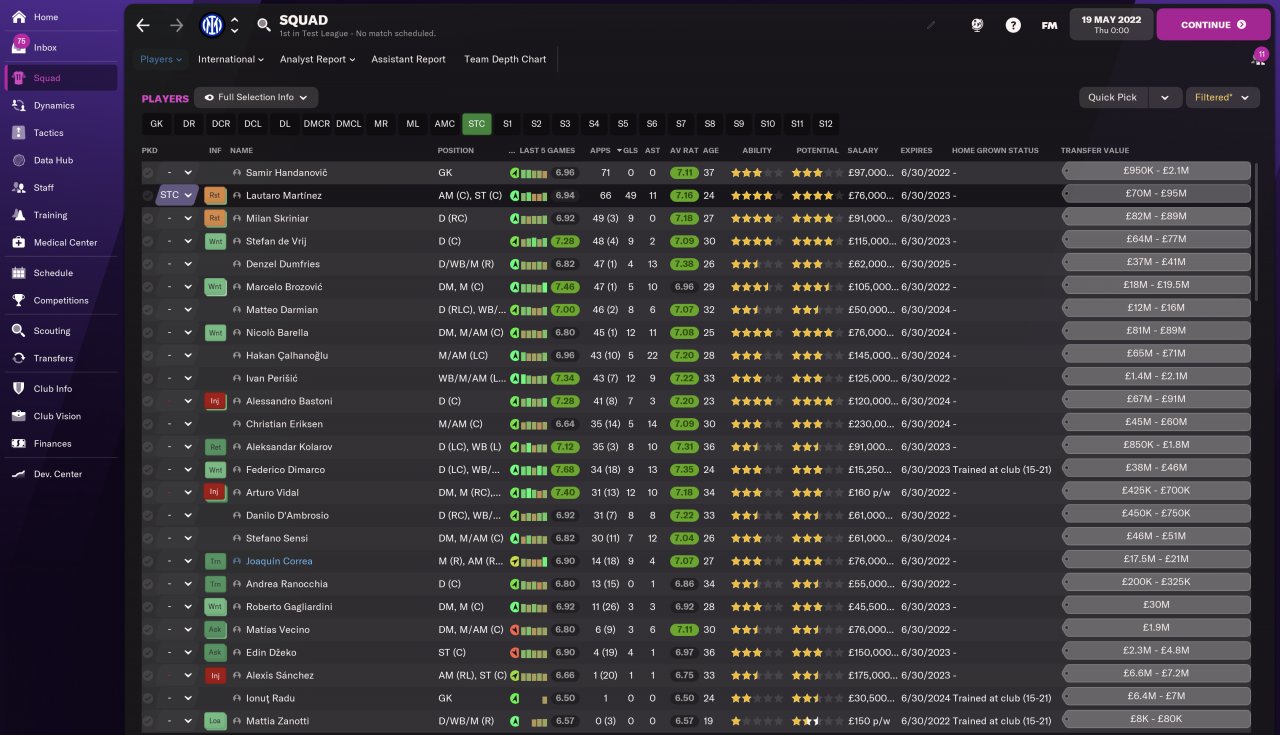This screenshot has height=735, width=1280.
Task: Expand the Full Selection Info view dropdown
Action: [x=257, y=97]
